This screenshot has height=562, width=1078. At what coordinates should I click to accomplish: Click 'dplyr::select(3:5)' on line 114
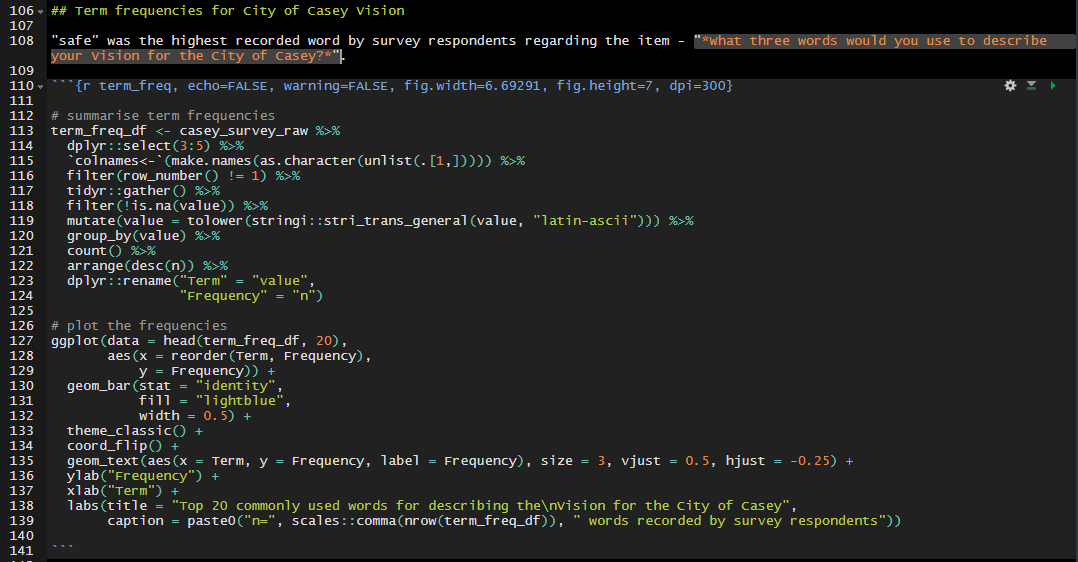[x=138, y=146]
